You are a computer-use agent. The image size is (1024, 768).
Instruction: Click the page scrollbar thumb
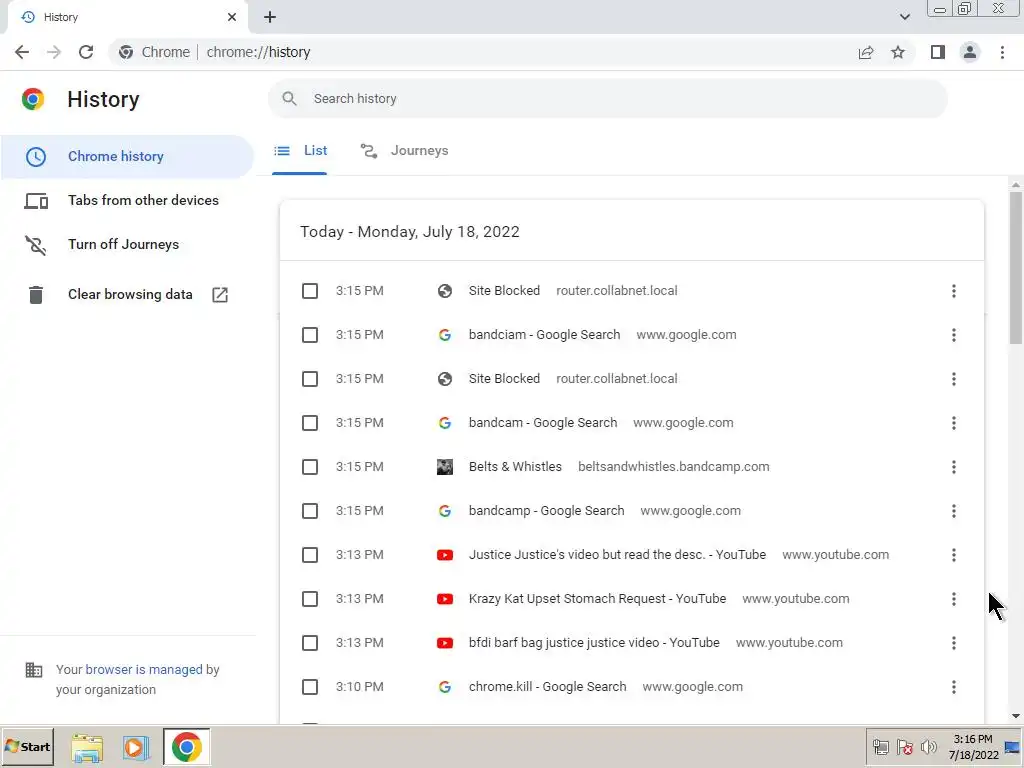tap(1016, 268)
